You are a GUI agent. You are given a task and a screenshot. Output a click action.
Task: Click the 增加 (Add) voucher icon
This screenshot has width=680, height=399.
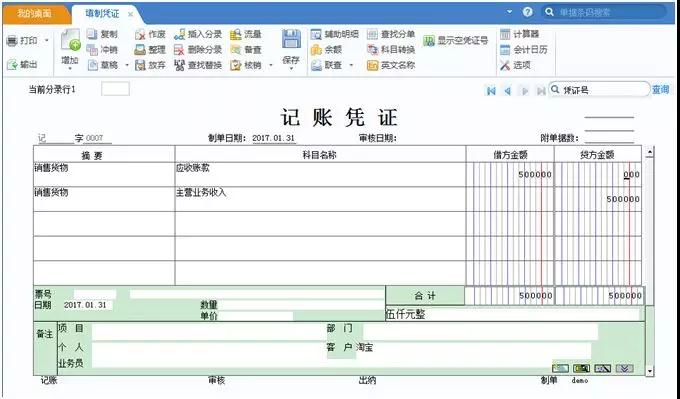pyautogui.click(x=70, y=40)
